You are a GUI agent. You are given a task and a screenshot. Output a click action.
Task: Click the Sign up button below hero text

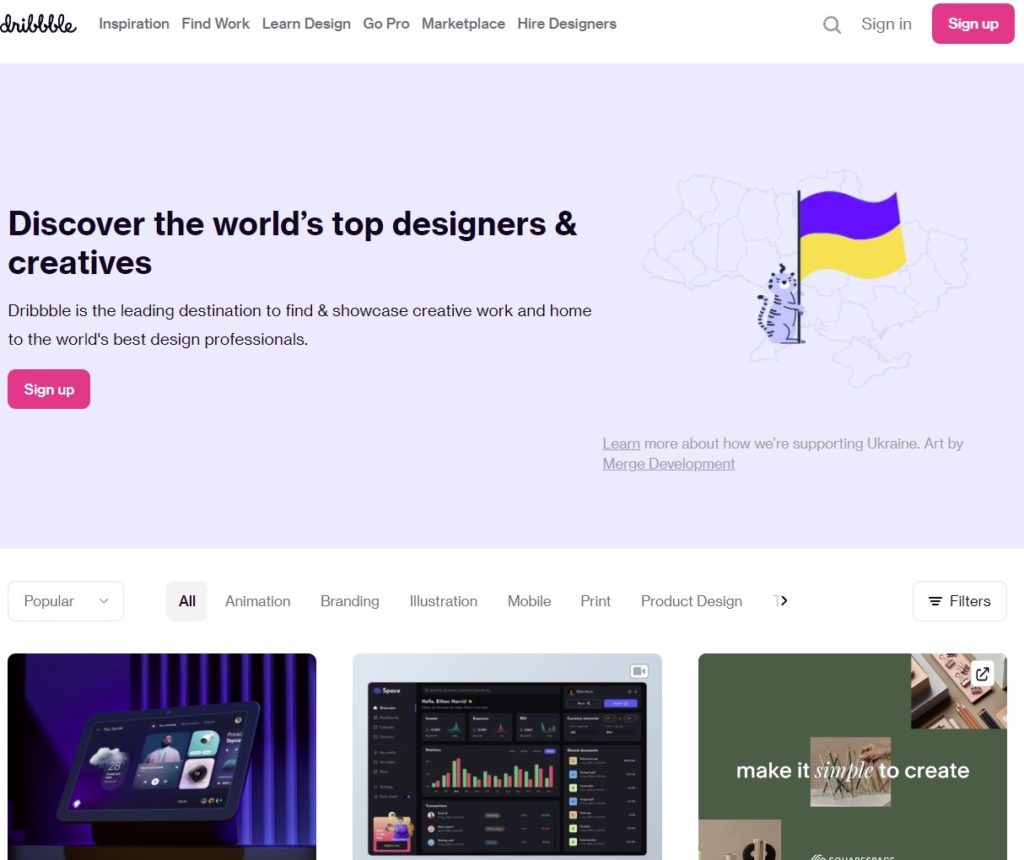[49, 389]
